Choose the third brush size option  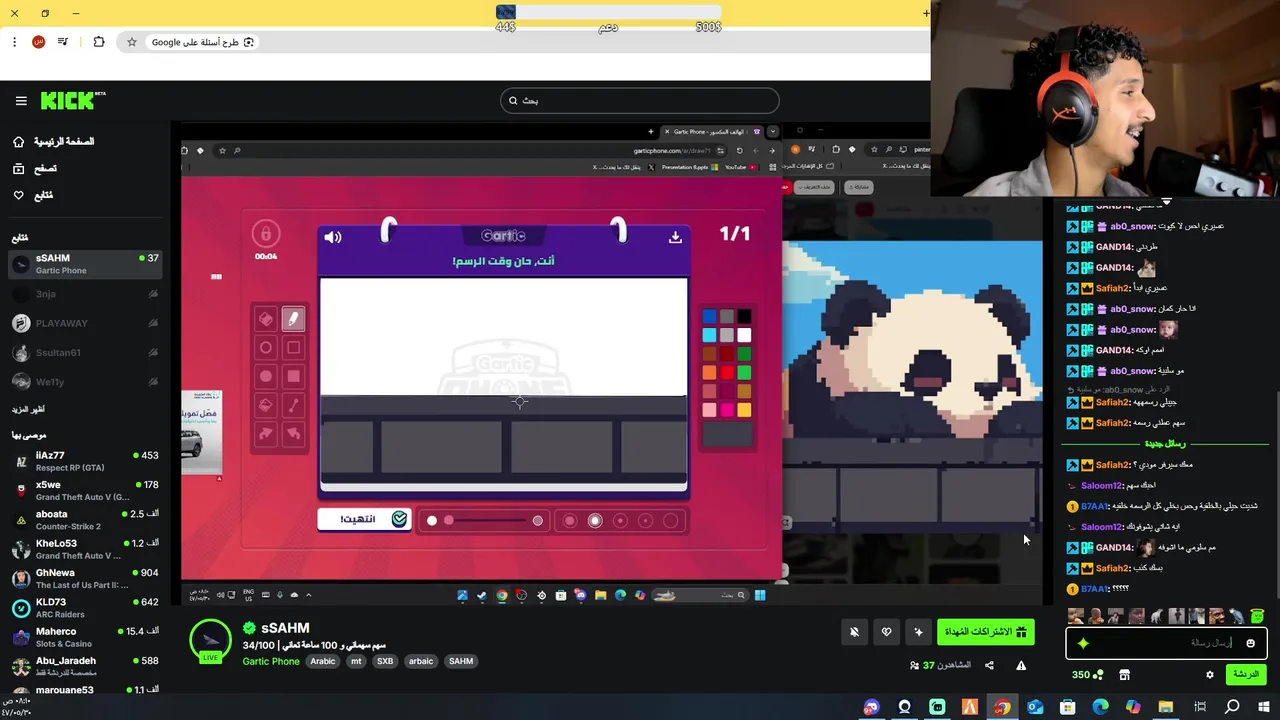click(x=620, y=520)
